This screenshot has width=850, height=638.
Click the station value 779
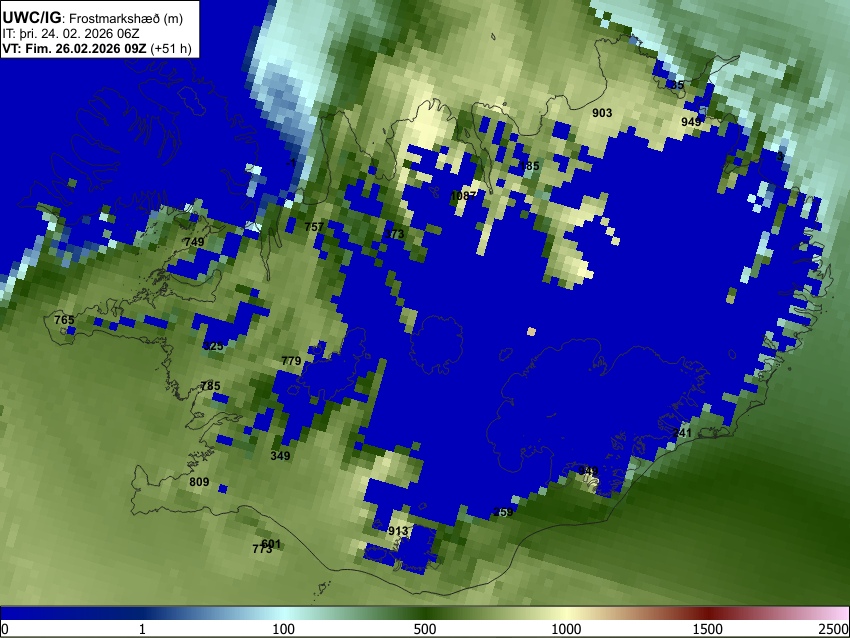coord(291,360)
